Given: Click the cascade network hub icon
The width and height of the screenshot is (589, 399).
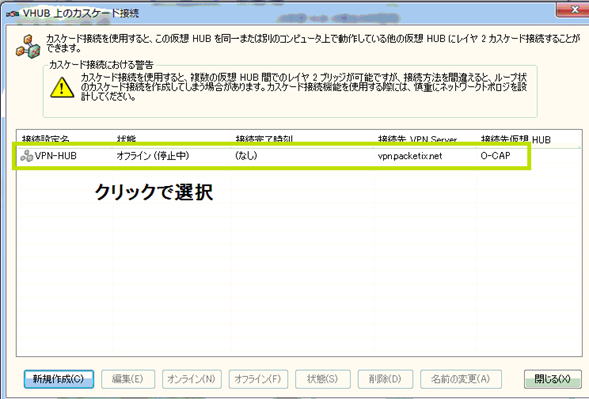Looking at the screenshot, I should click(x=28, y=46).
